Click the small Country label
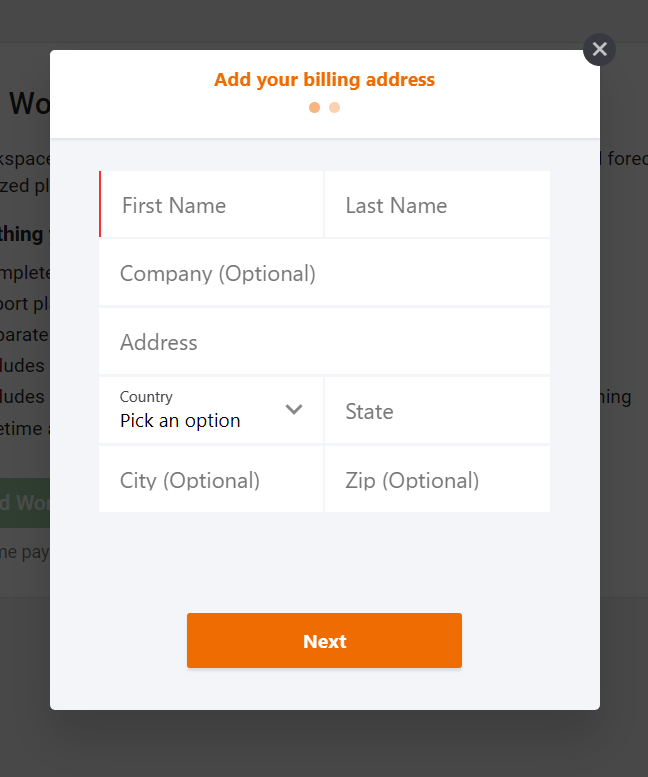Image resolution: width=648 pixels, height=777 pixels. [146, 396]
